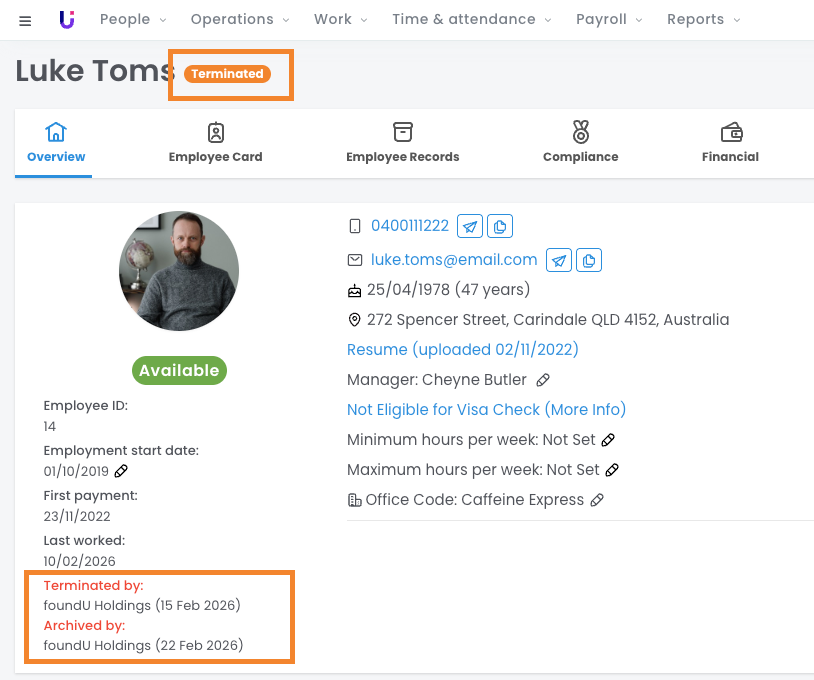Edit minimum hours per week
Image resolution: width=814 pixels, height=680 pixels.
click(x=608, y=440)
